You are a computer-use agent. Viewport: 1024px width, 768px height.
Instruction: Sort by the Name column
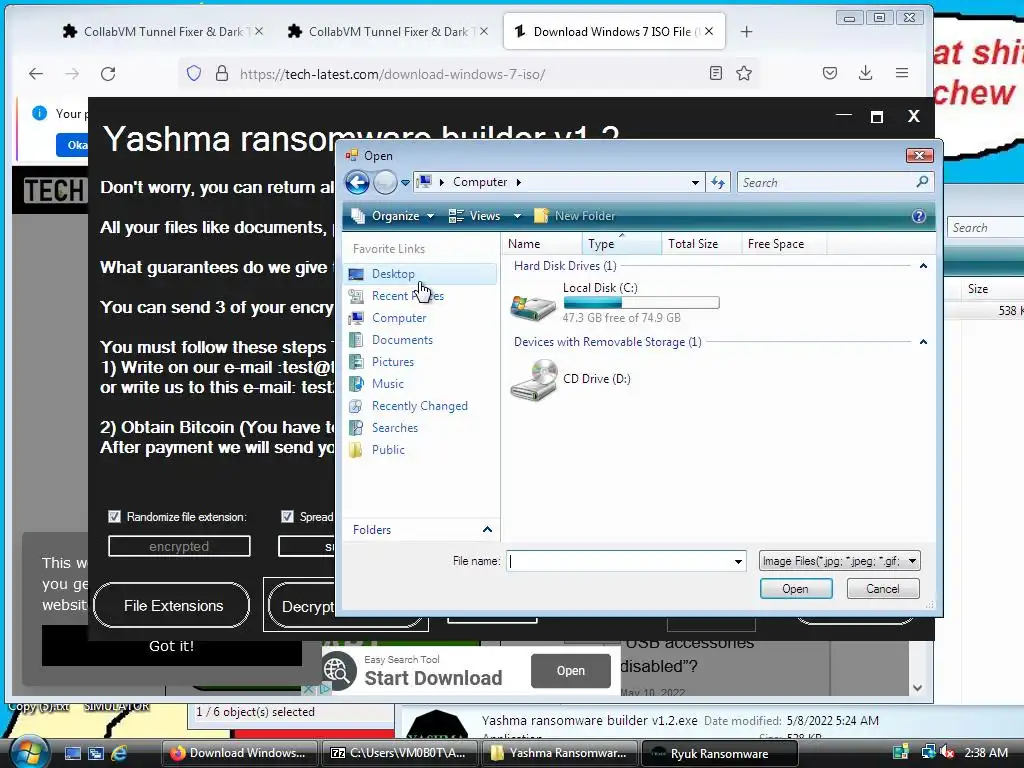coord(542,244)
